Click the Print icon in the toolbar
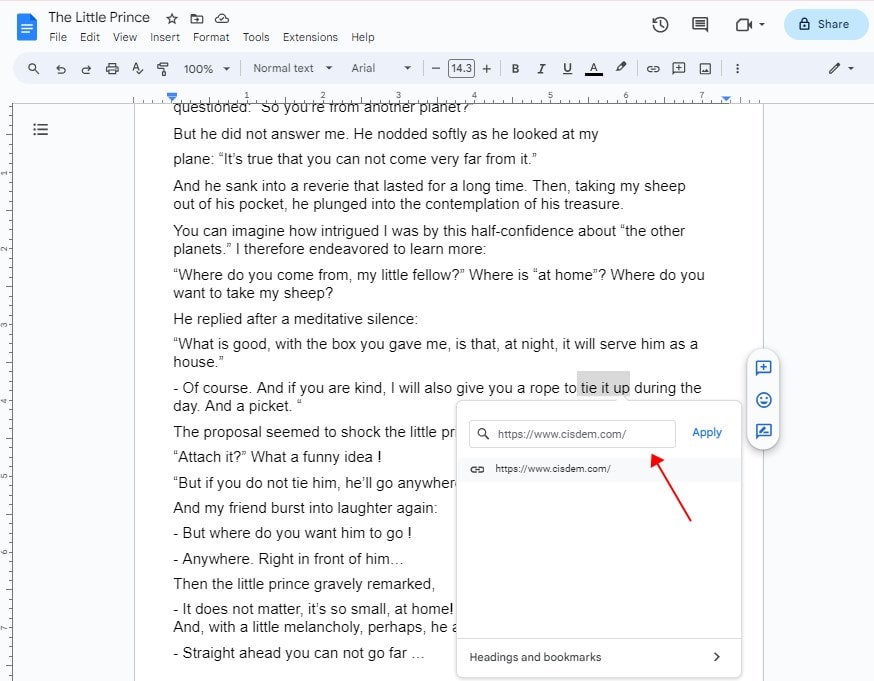The width and height of the screenshot is (874, 681). click(x=112, y=68)
